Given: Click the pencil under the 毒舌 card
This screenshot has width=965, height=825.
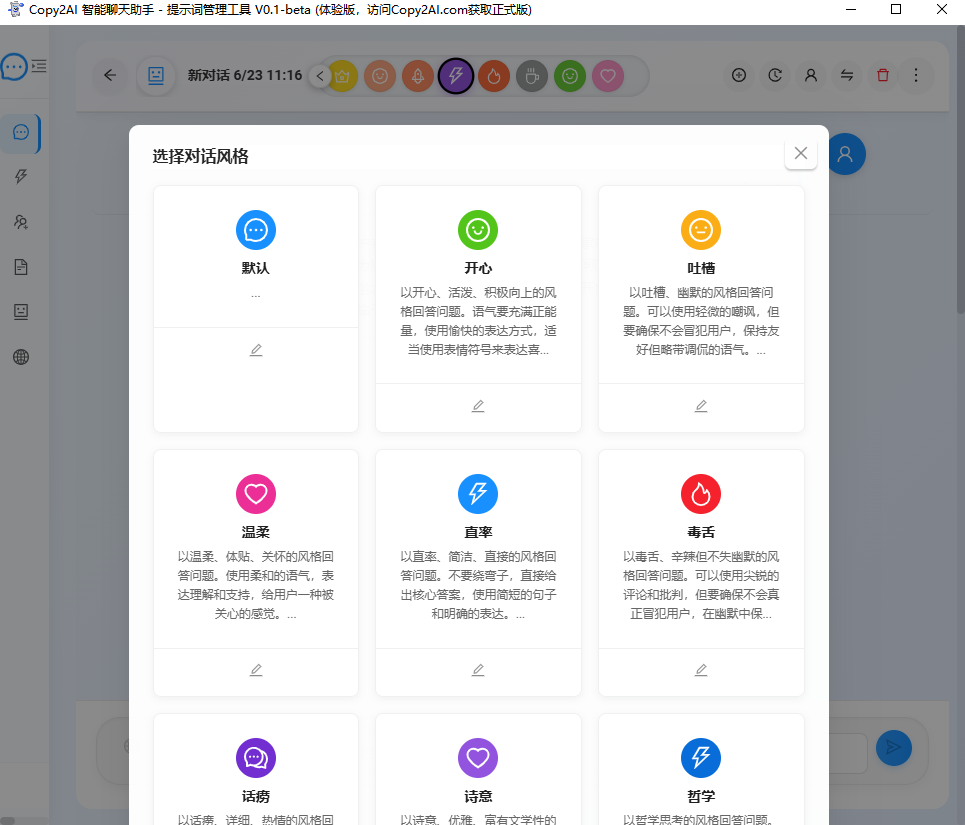Looking at the screenshot, I should click(701, 670).
